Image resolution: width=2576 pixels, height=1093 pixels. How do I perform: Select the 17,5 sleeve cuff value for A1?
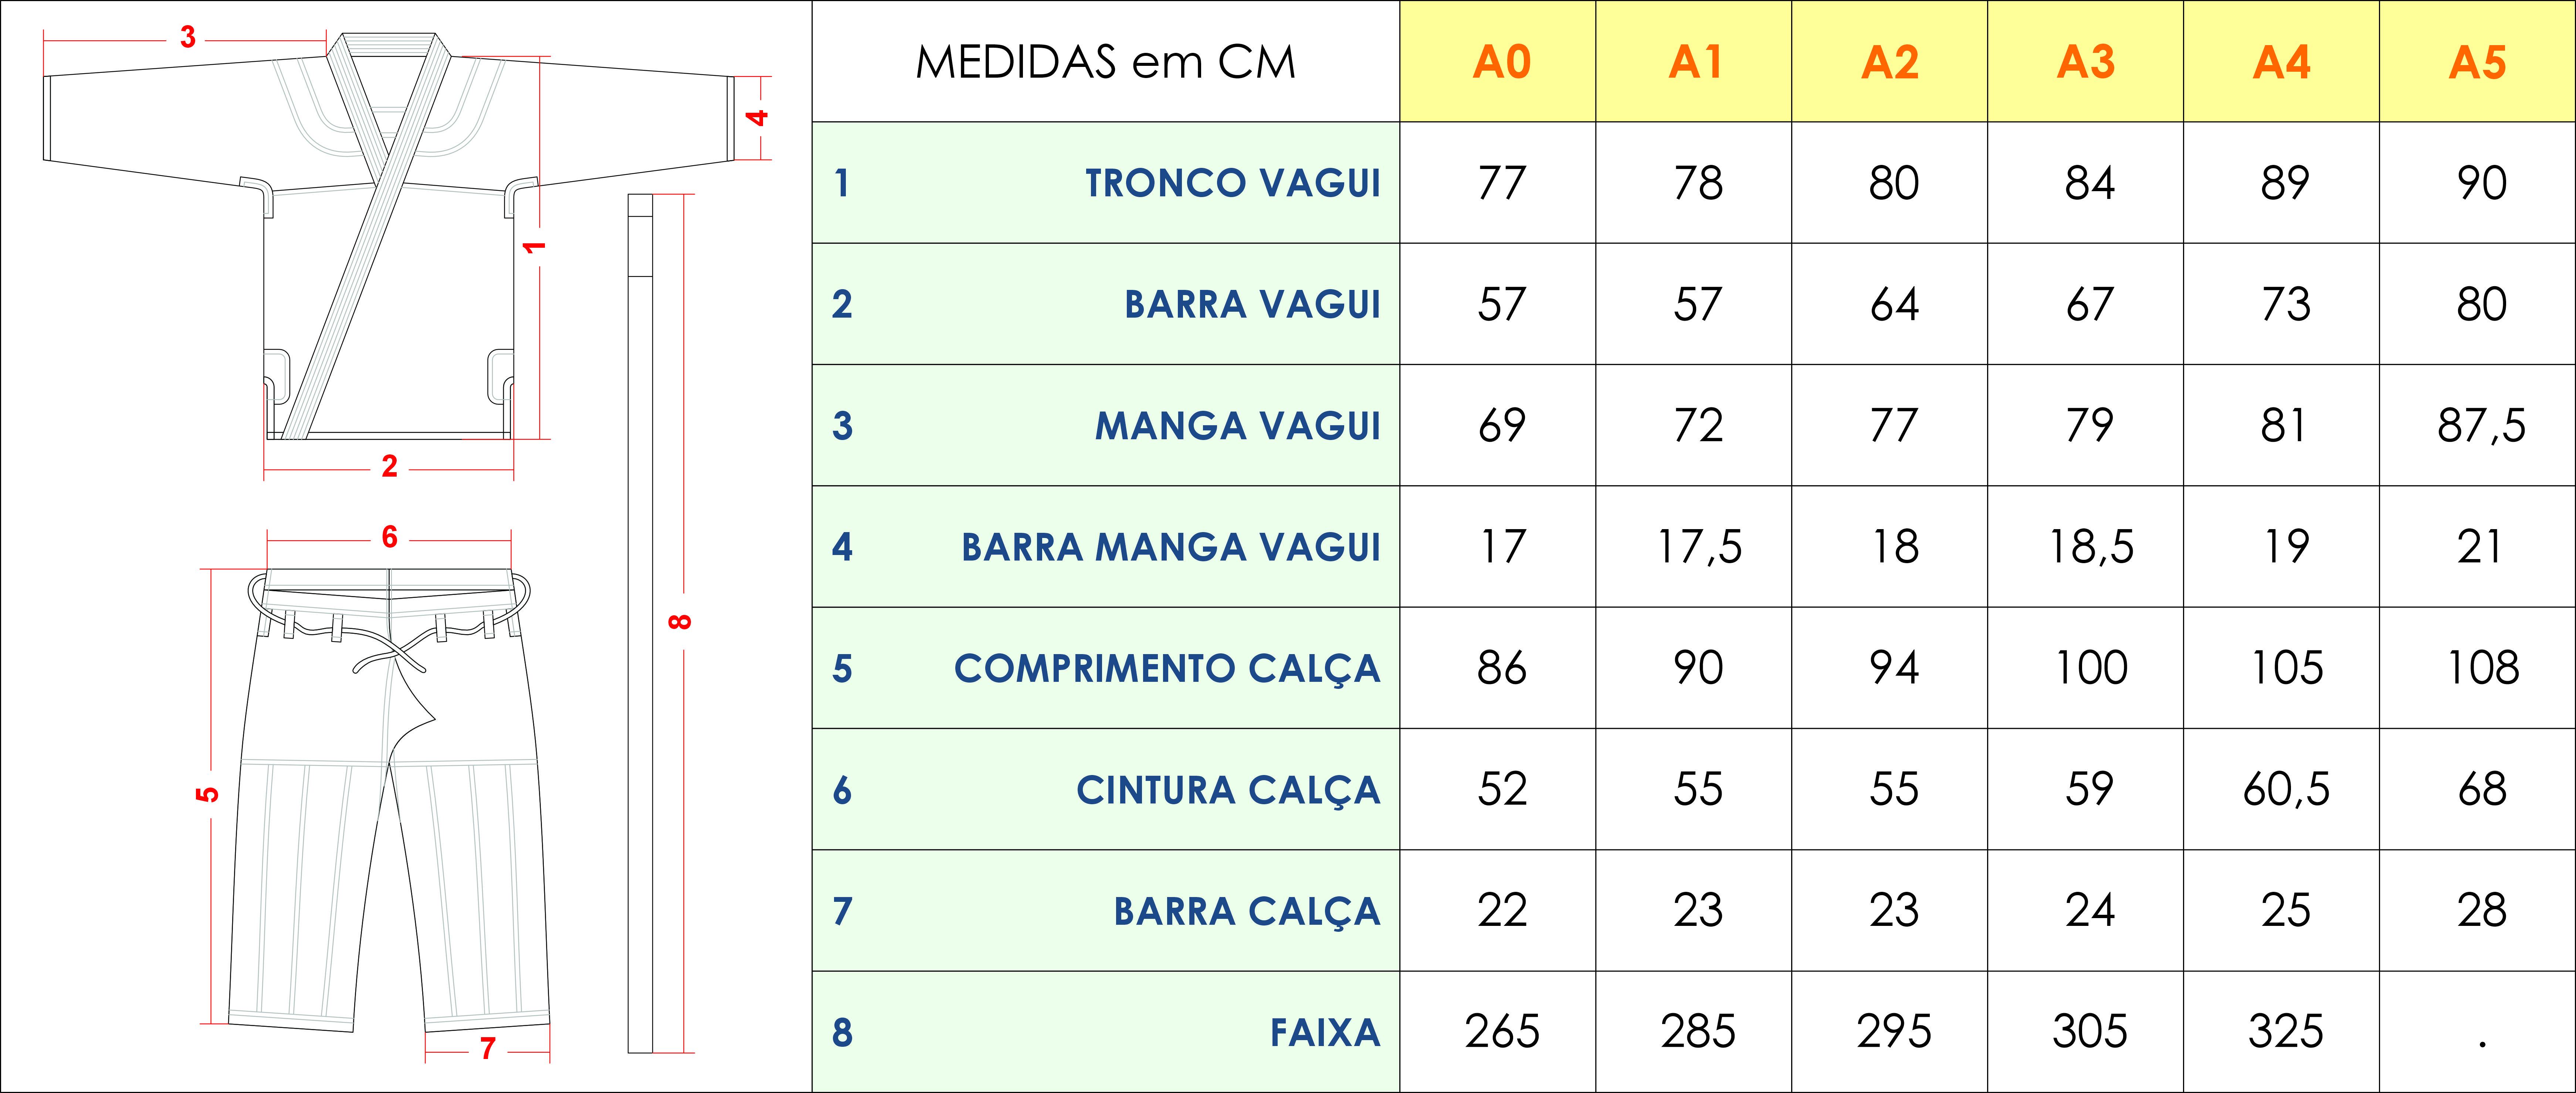point(1699,547)
